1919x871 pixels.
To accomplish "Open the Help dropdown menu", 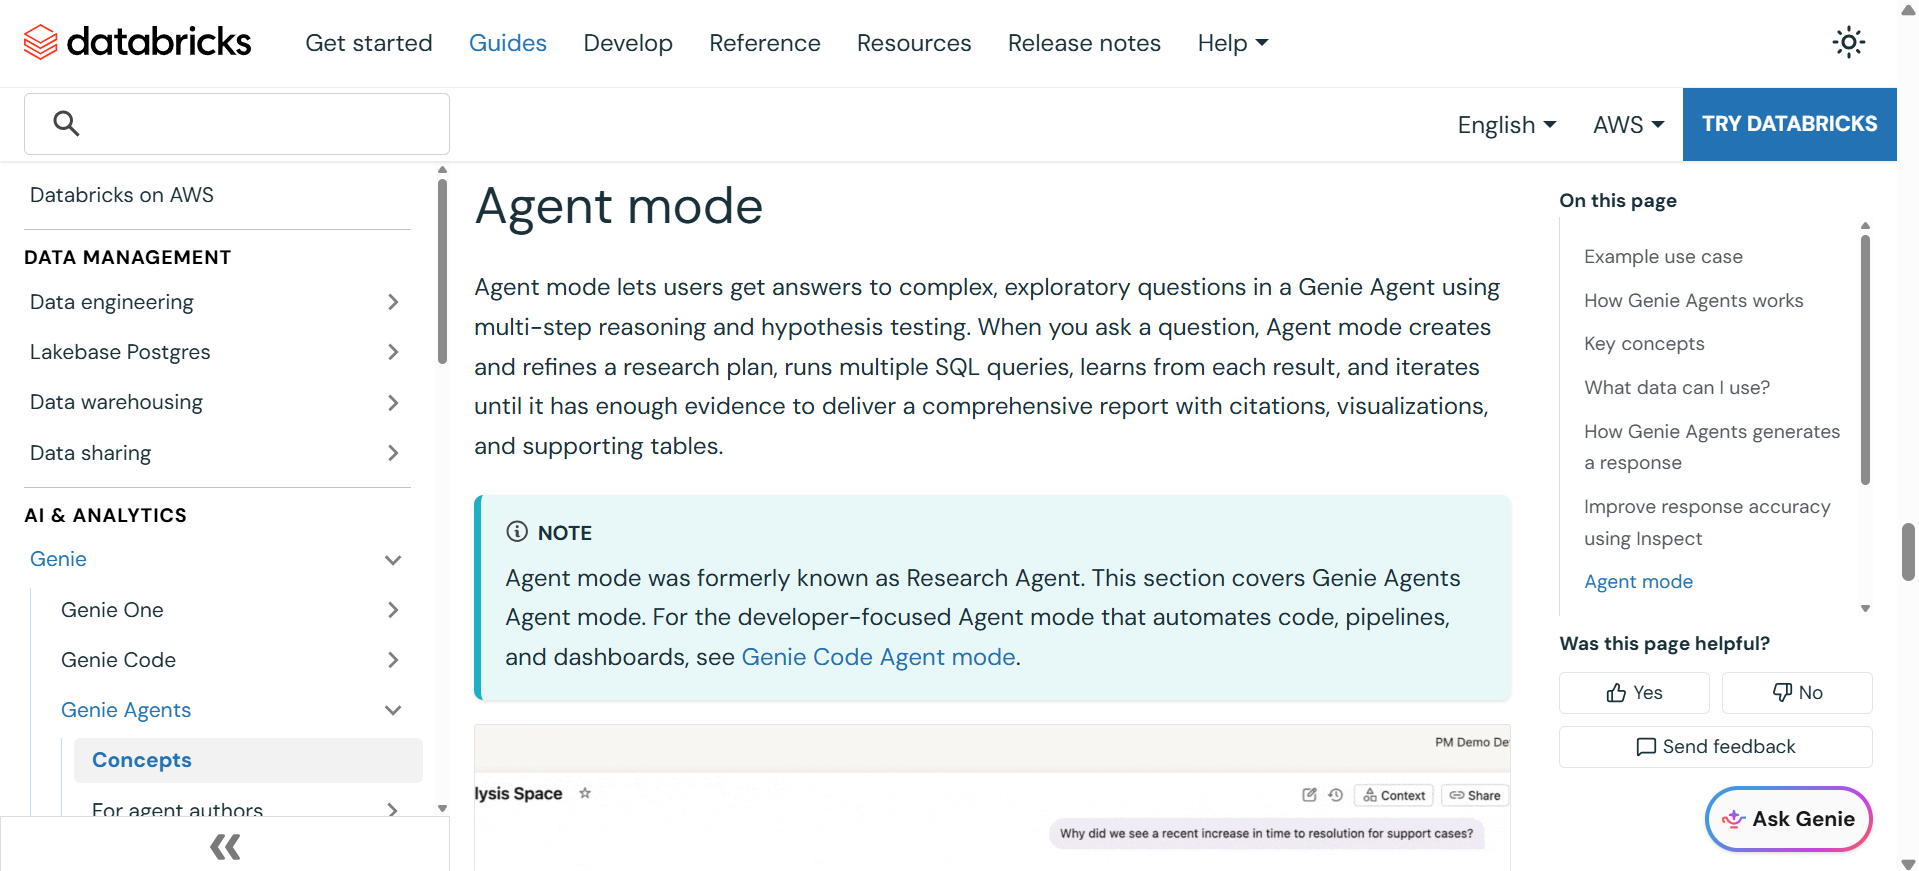I will [x=1233, y=43].
